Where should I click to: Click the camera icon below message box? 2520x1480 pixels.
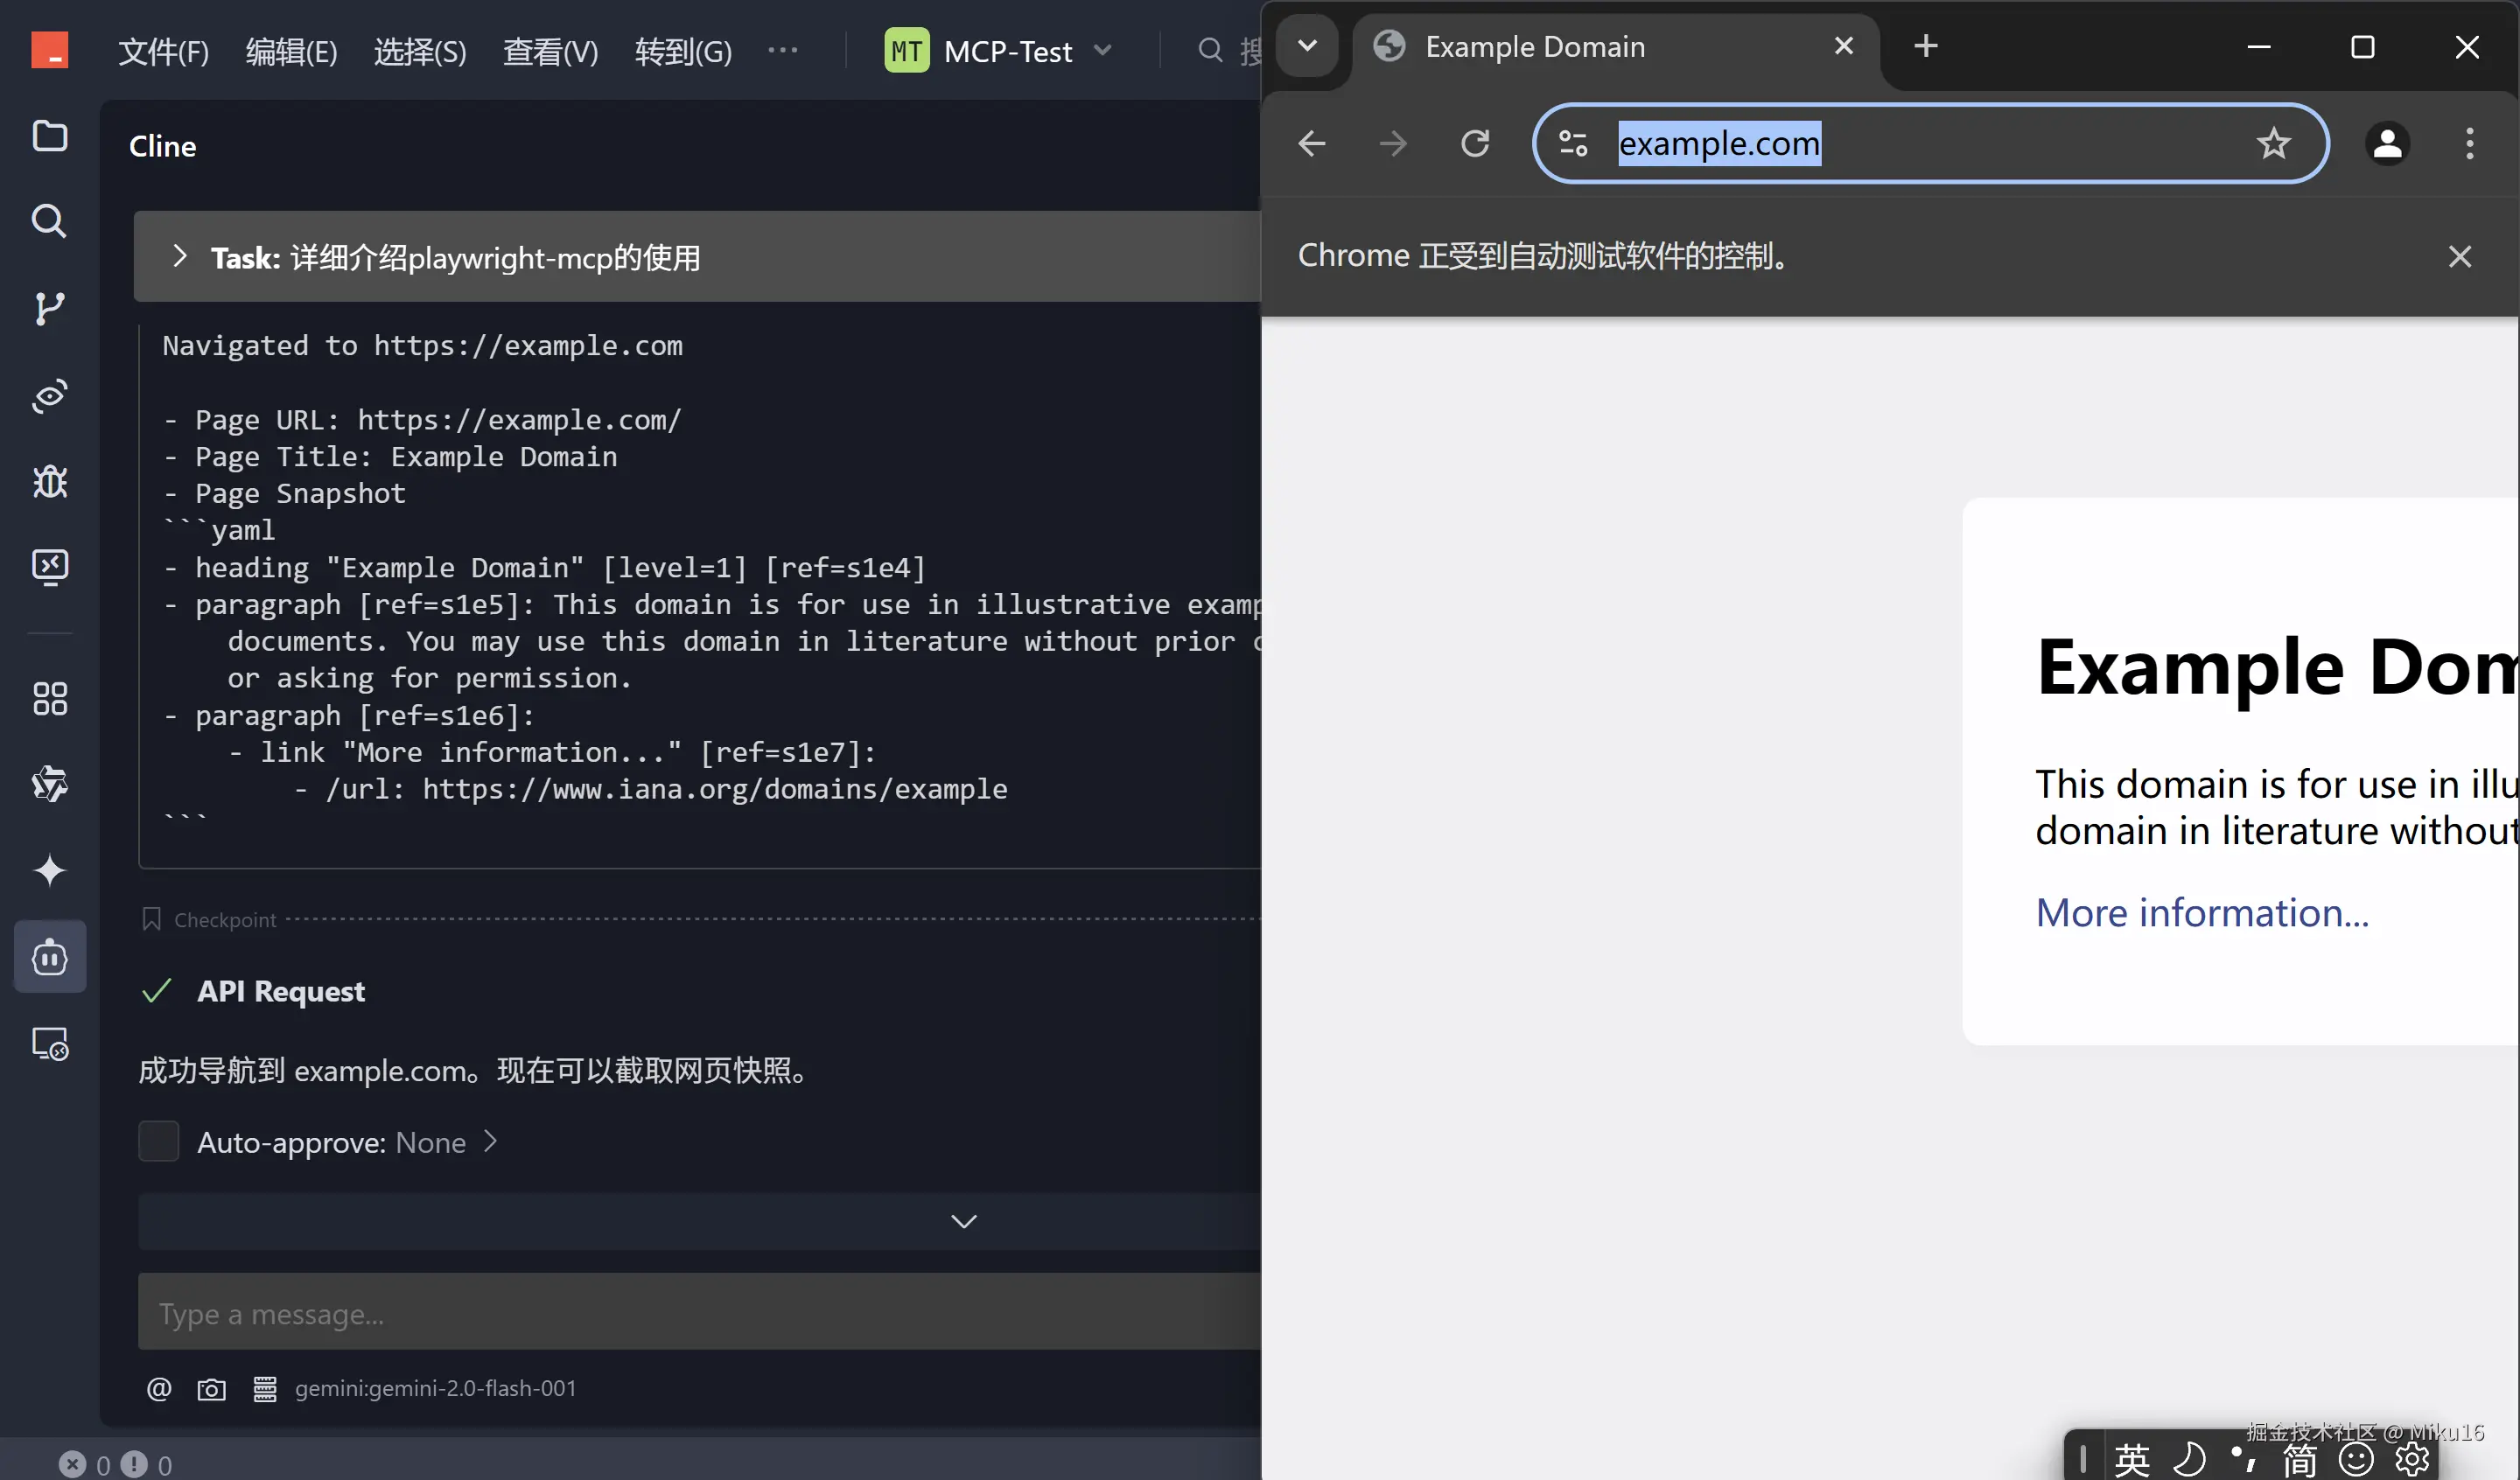pos(211,1389)
